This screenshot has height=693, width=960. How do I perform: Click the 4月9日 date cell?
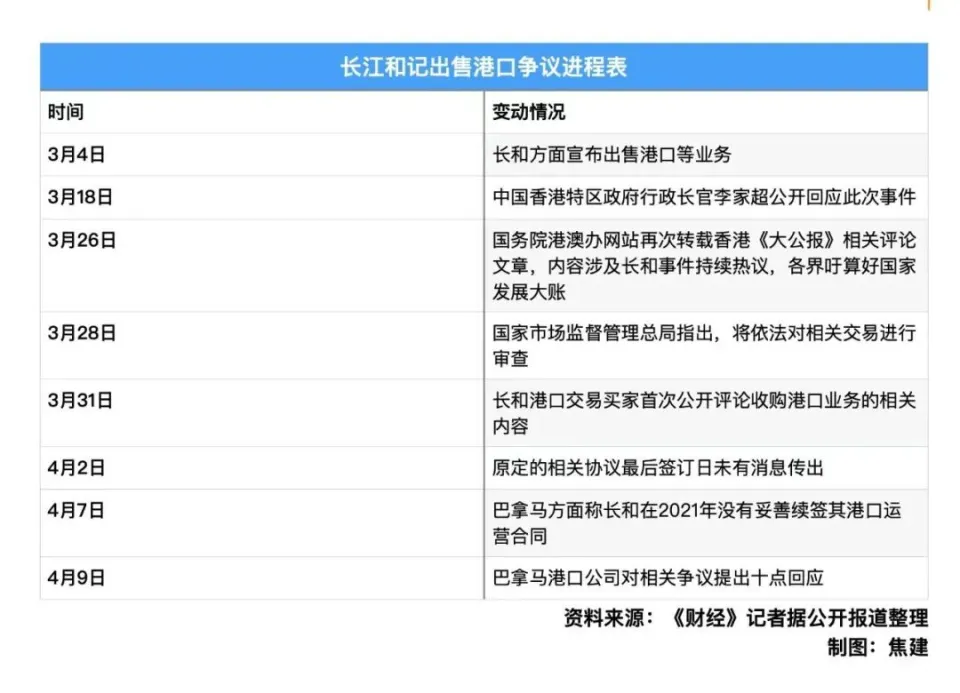point(76,578)
